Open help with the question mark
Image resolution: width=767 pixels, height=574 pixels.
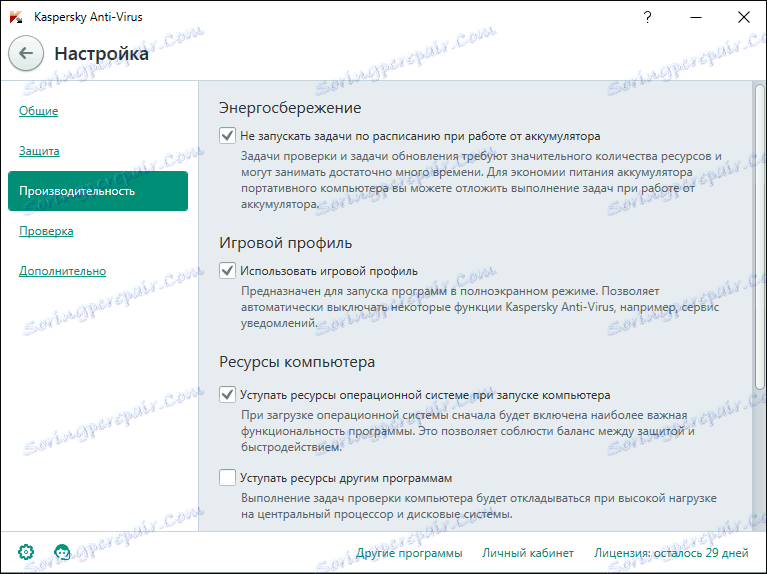[x=647, y=17]
